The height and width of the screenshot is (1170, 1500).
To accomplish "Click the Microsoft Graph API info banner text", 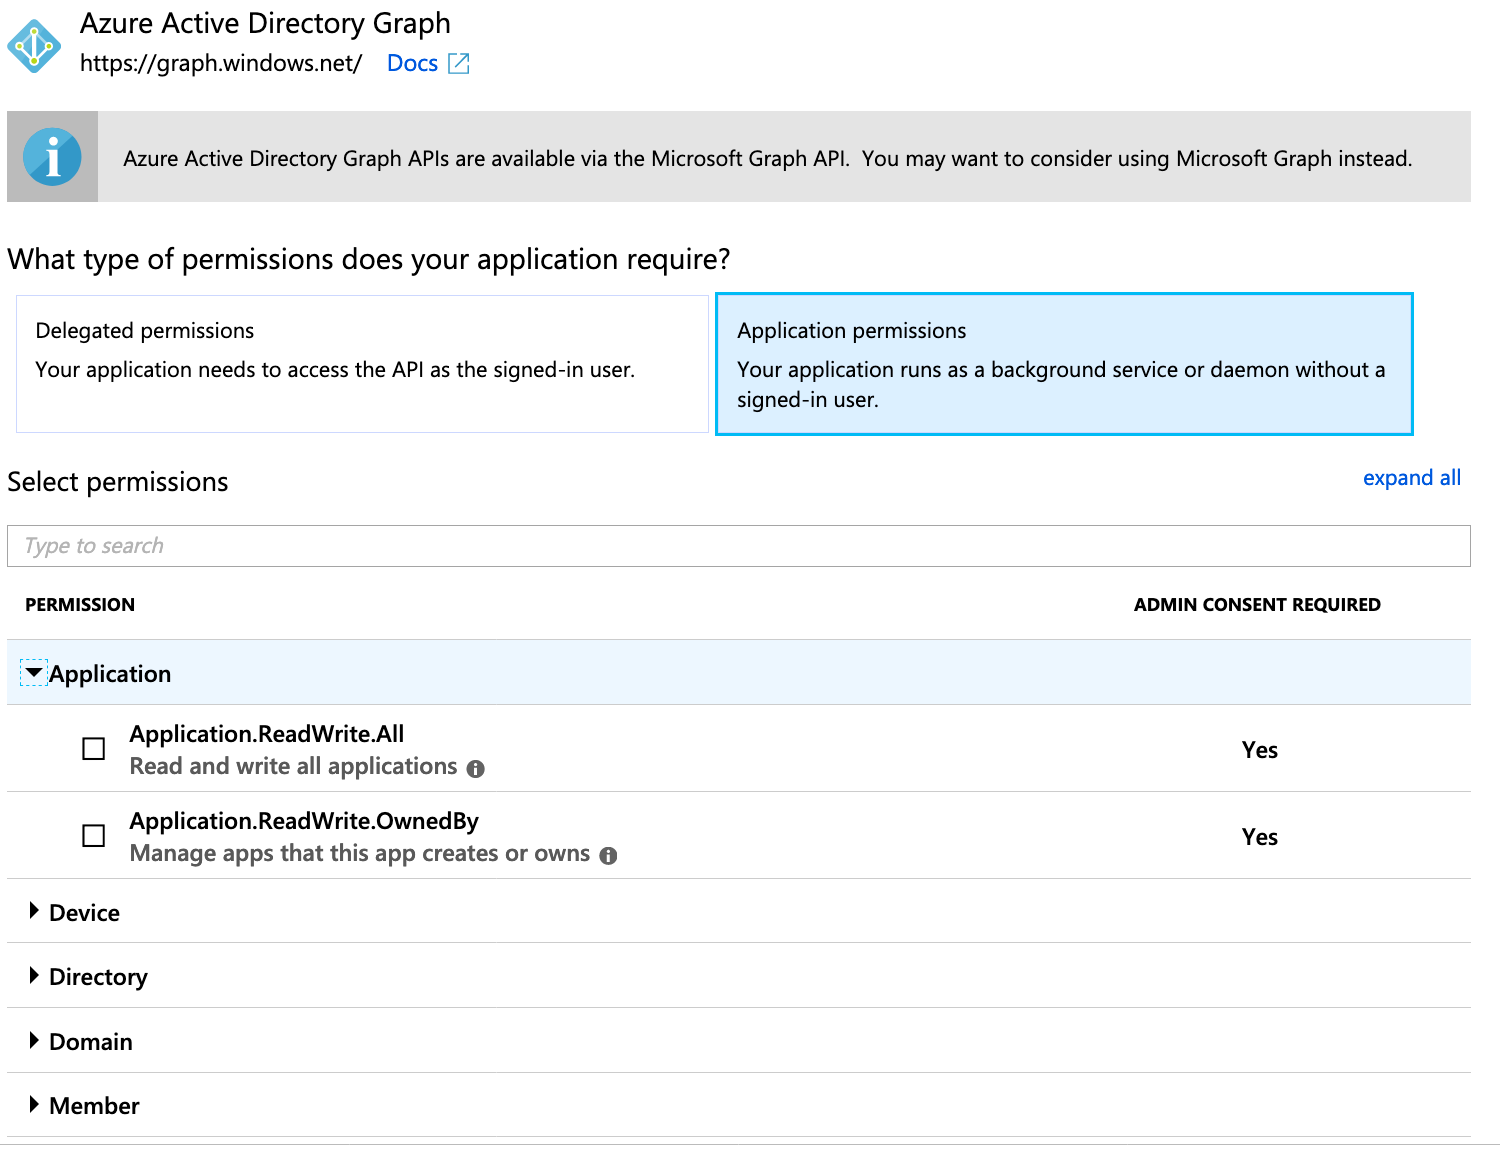I will click(767, 158).
